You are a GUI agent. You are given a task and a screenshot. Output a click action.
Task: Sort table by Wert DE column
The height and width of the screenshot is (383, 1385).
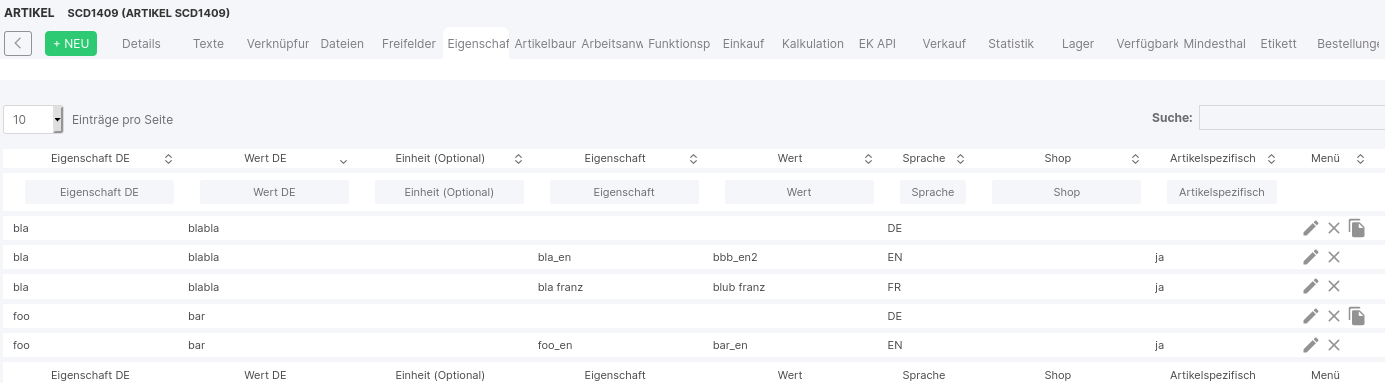click(265, 158)
